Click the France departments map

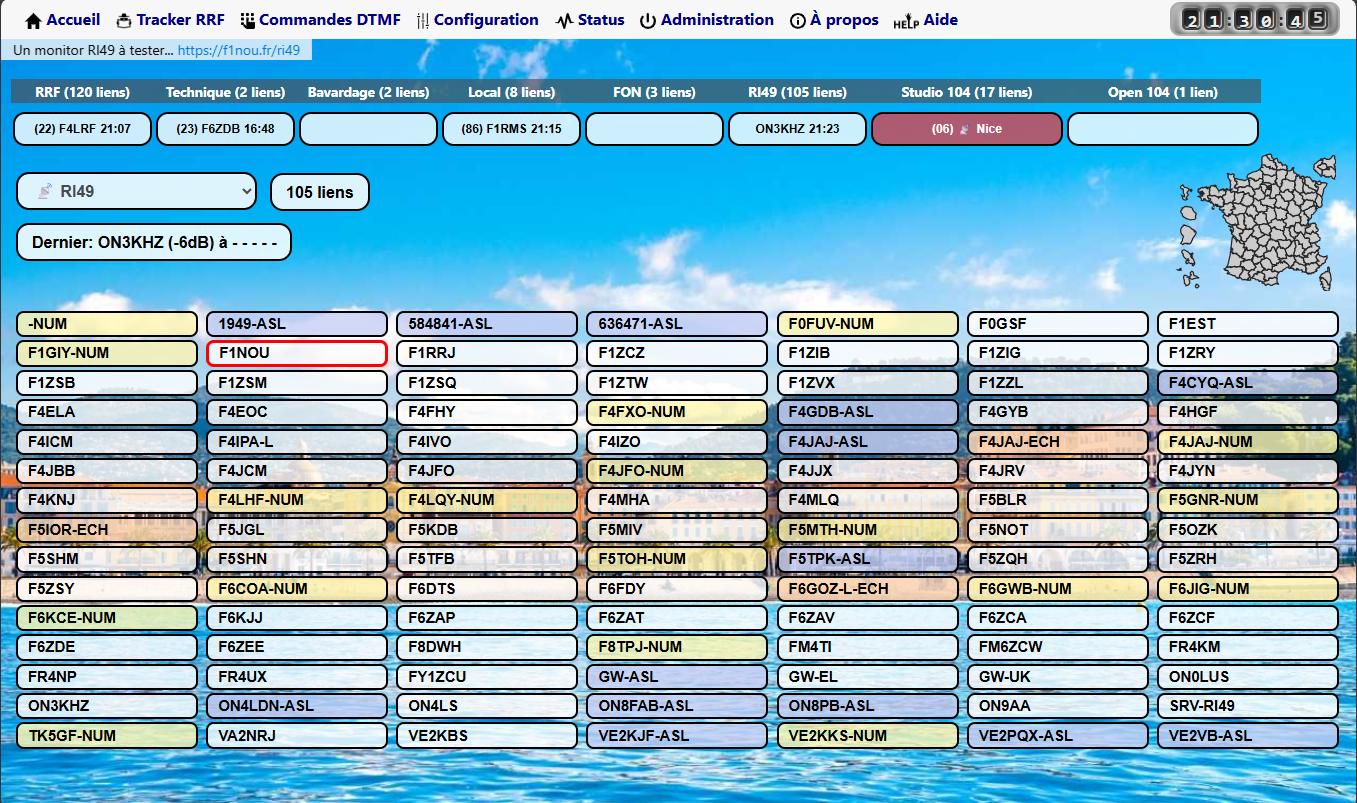[1255, 222]
